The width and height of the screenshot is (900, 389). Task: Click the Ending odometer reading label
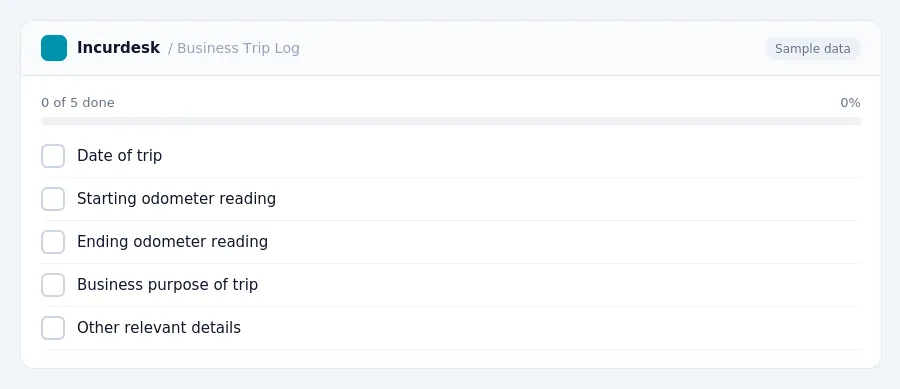coord(172,242)
